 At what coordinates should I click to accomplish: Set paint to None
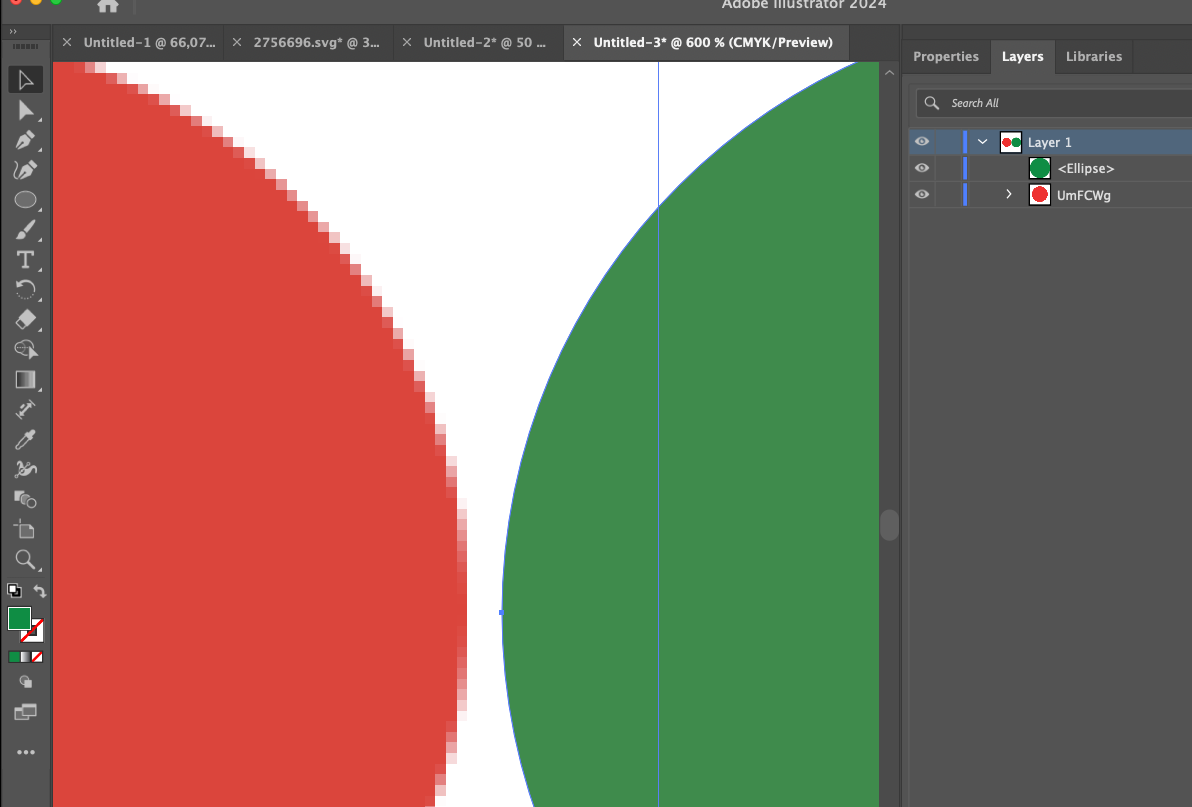37,657
